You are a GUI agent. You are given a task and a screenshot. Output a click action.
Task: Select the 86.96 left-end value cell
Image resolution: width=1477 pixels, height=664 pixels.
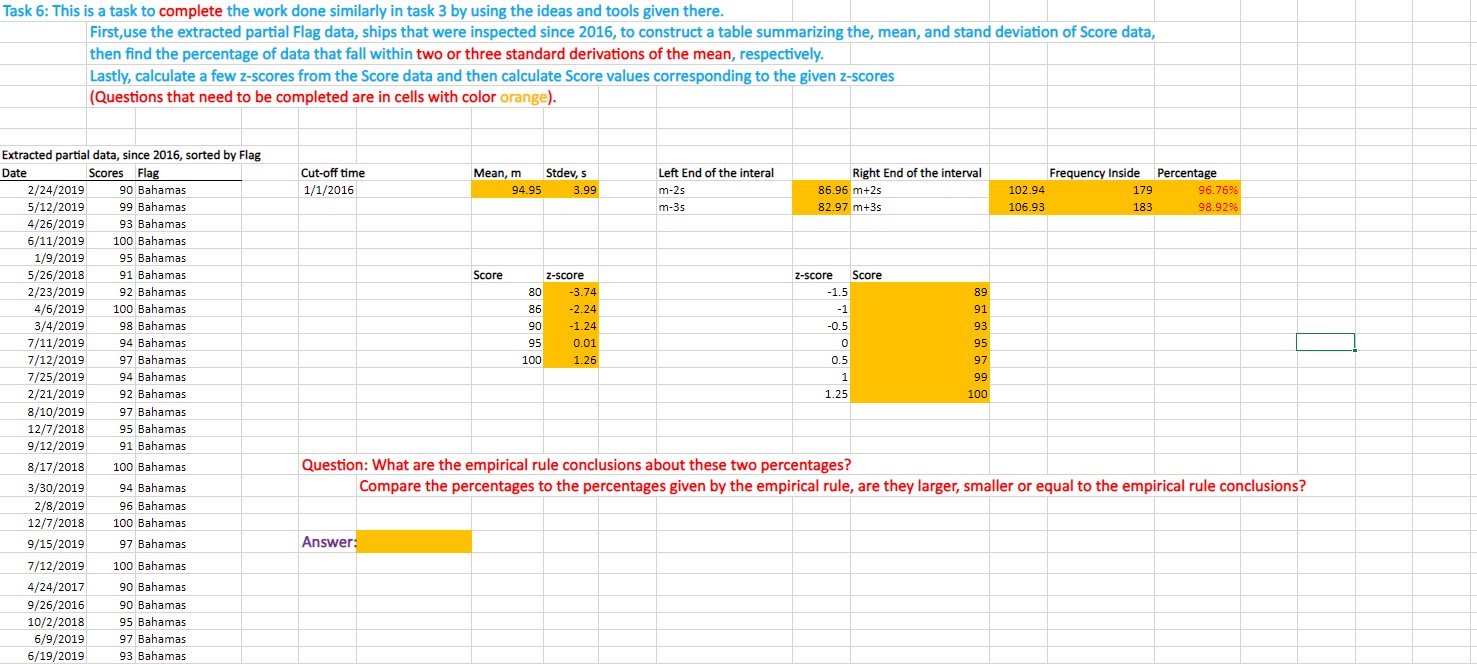coord(820,189)
